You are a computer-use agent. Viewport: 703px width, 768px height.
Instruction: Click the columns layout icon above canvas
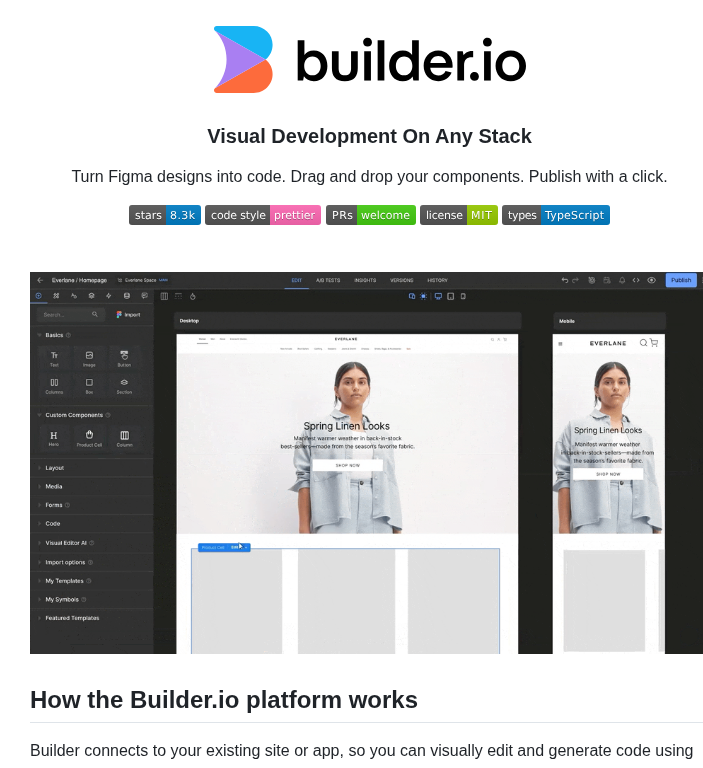coord(164,296)
